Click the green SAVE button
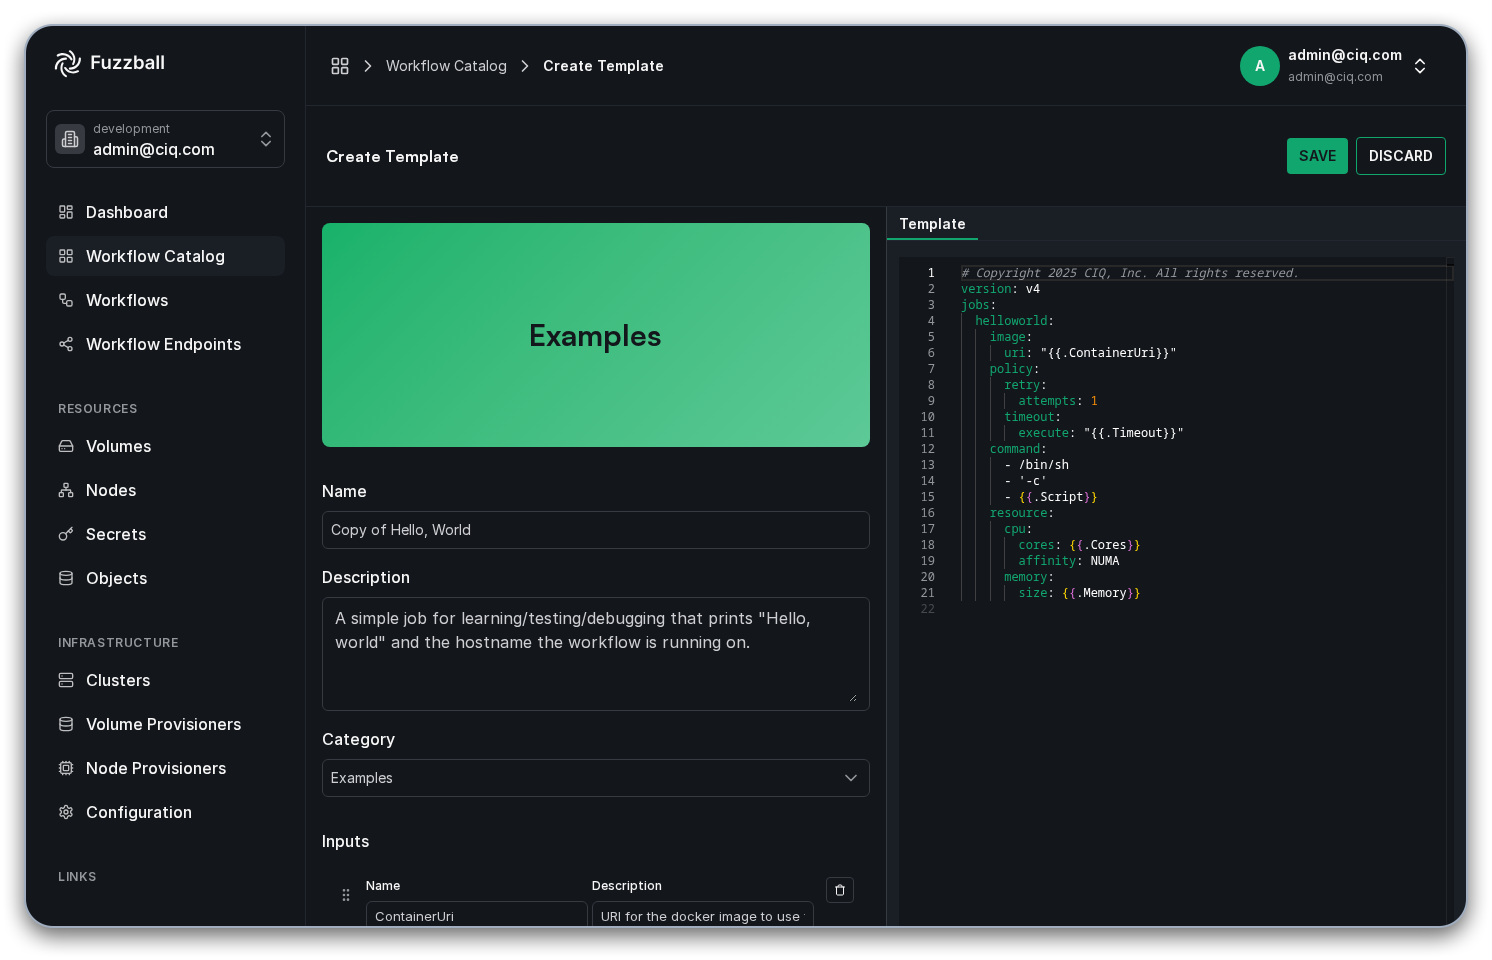1492x960 pixels. [x=1317, y=156]
